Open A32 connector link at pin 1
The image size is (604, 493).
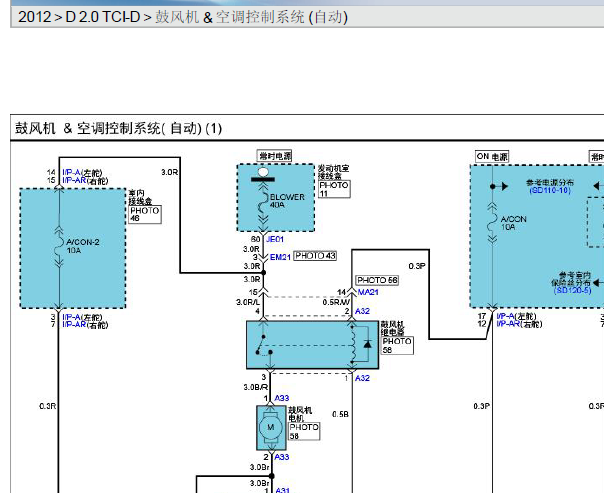pos(362,378)
